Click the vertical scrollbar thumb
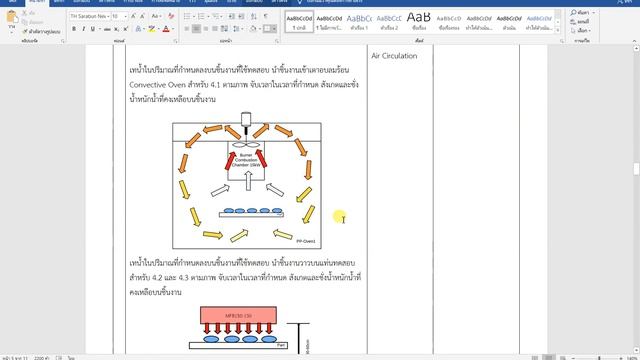 636,169
